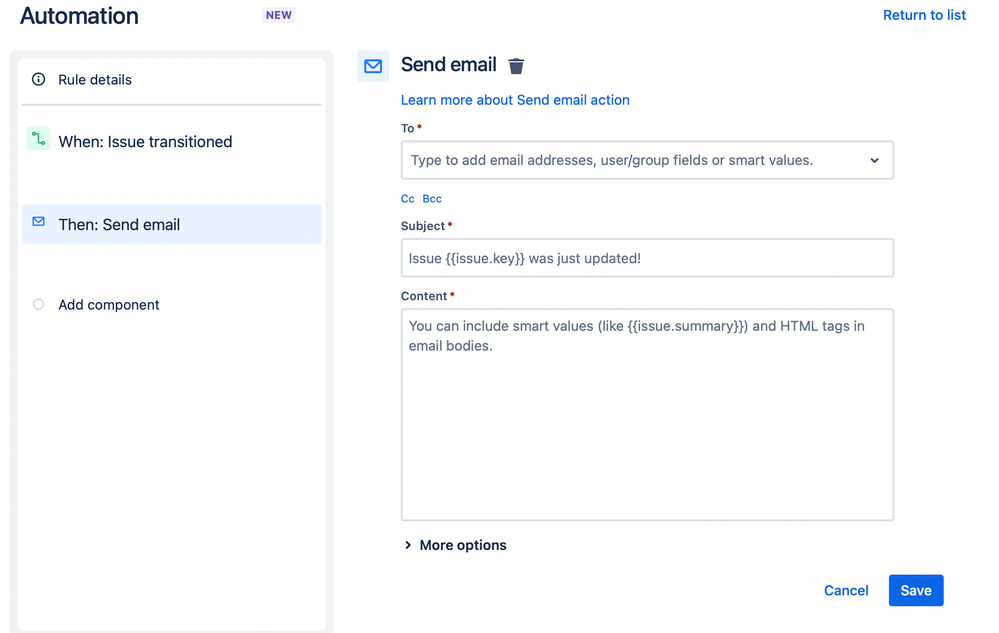Image resolution: width=999 pixels, height=633 pixels.
Task: Select Then: Send email step
Action: 171,224
